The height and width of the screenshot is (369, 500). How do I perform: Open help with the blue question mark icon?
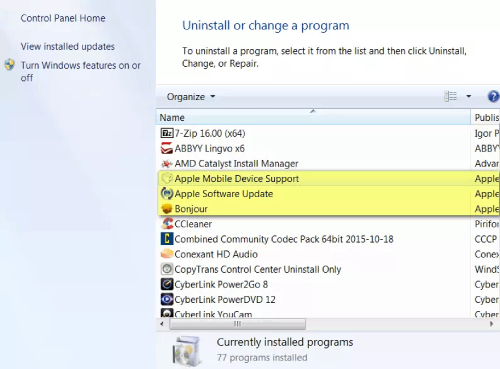click(x=494, y=97)
